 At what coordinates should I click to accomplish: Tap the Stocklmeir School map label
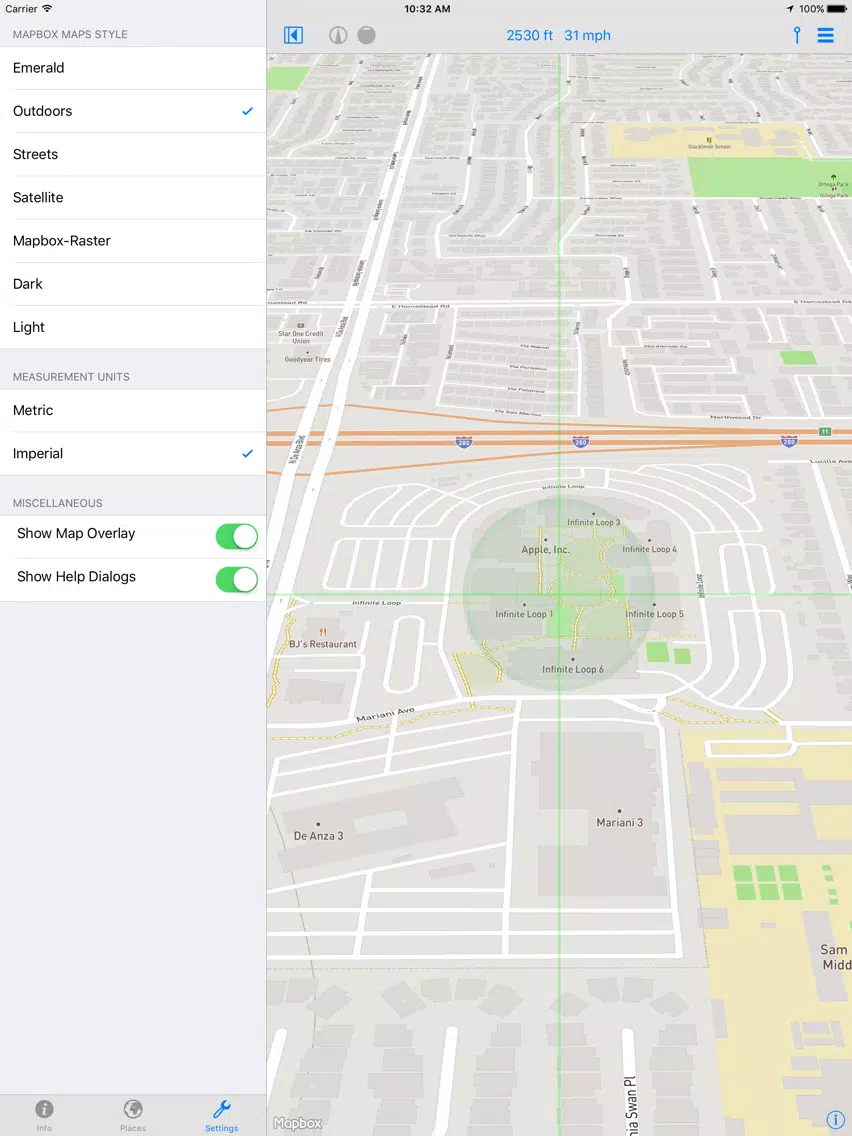pyautogui.click(x=709, y=146)
